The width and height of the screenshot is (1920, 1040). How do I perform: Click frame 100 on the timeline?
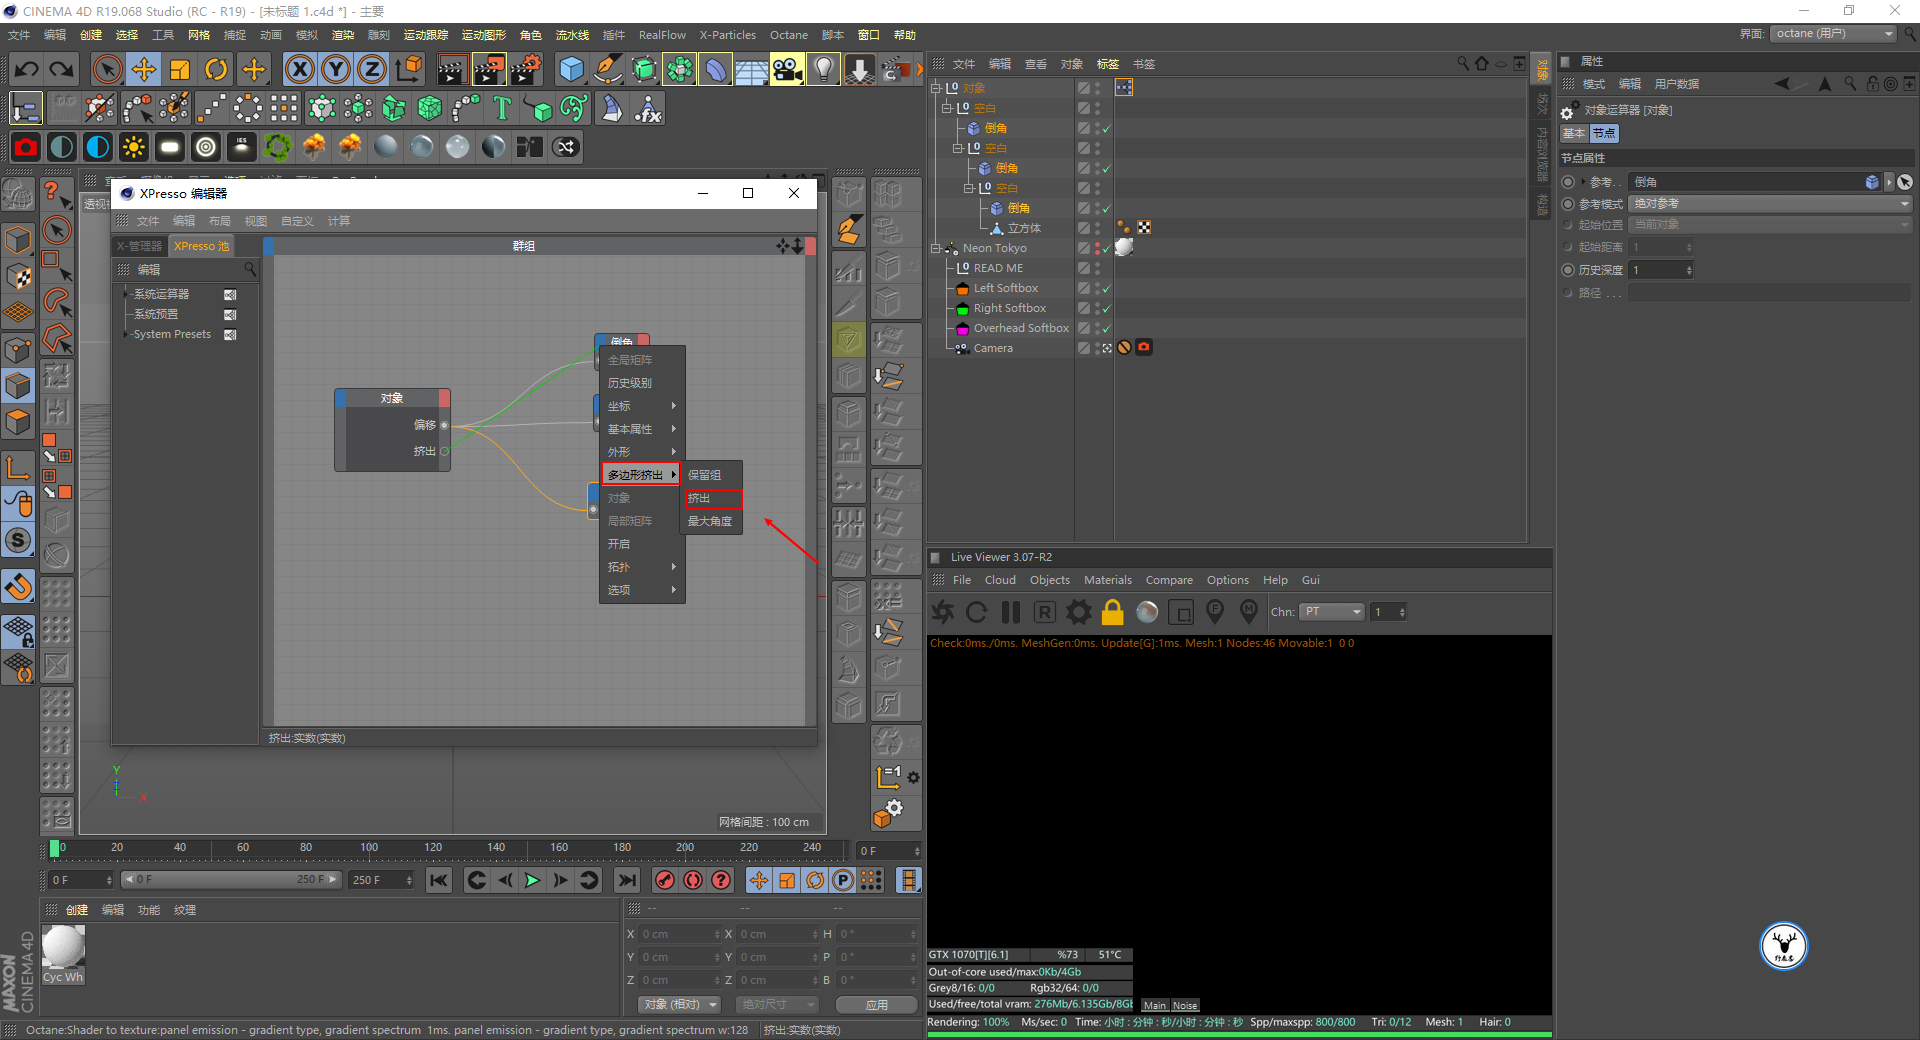pos(369,848)
